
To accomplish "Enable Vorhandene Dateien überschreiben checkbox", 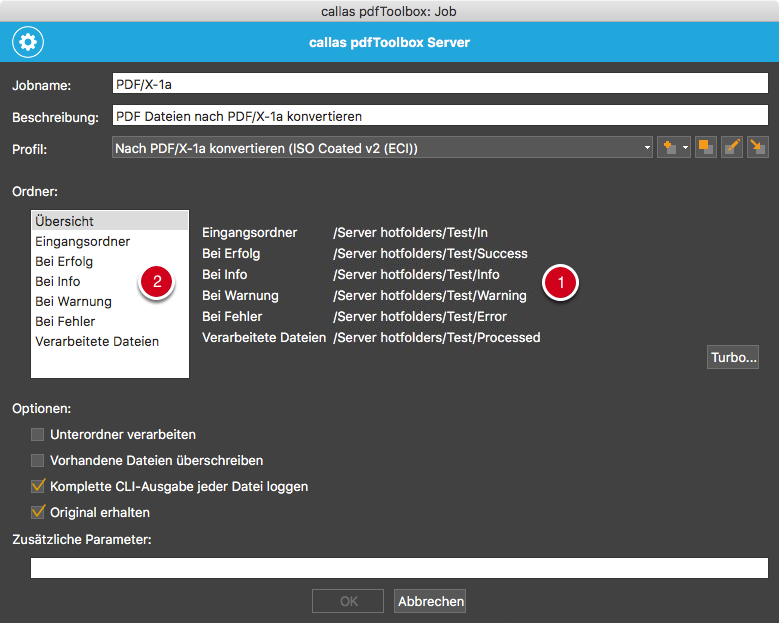I will (x=38, y=461).
